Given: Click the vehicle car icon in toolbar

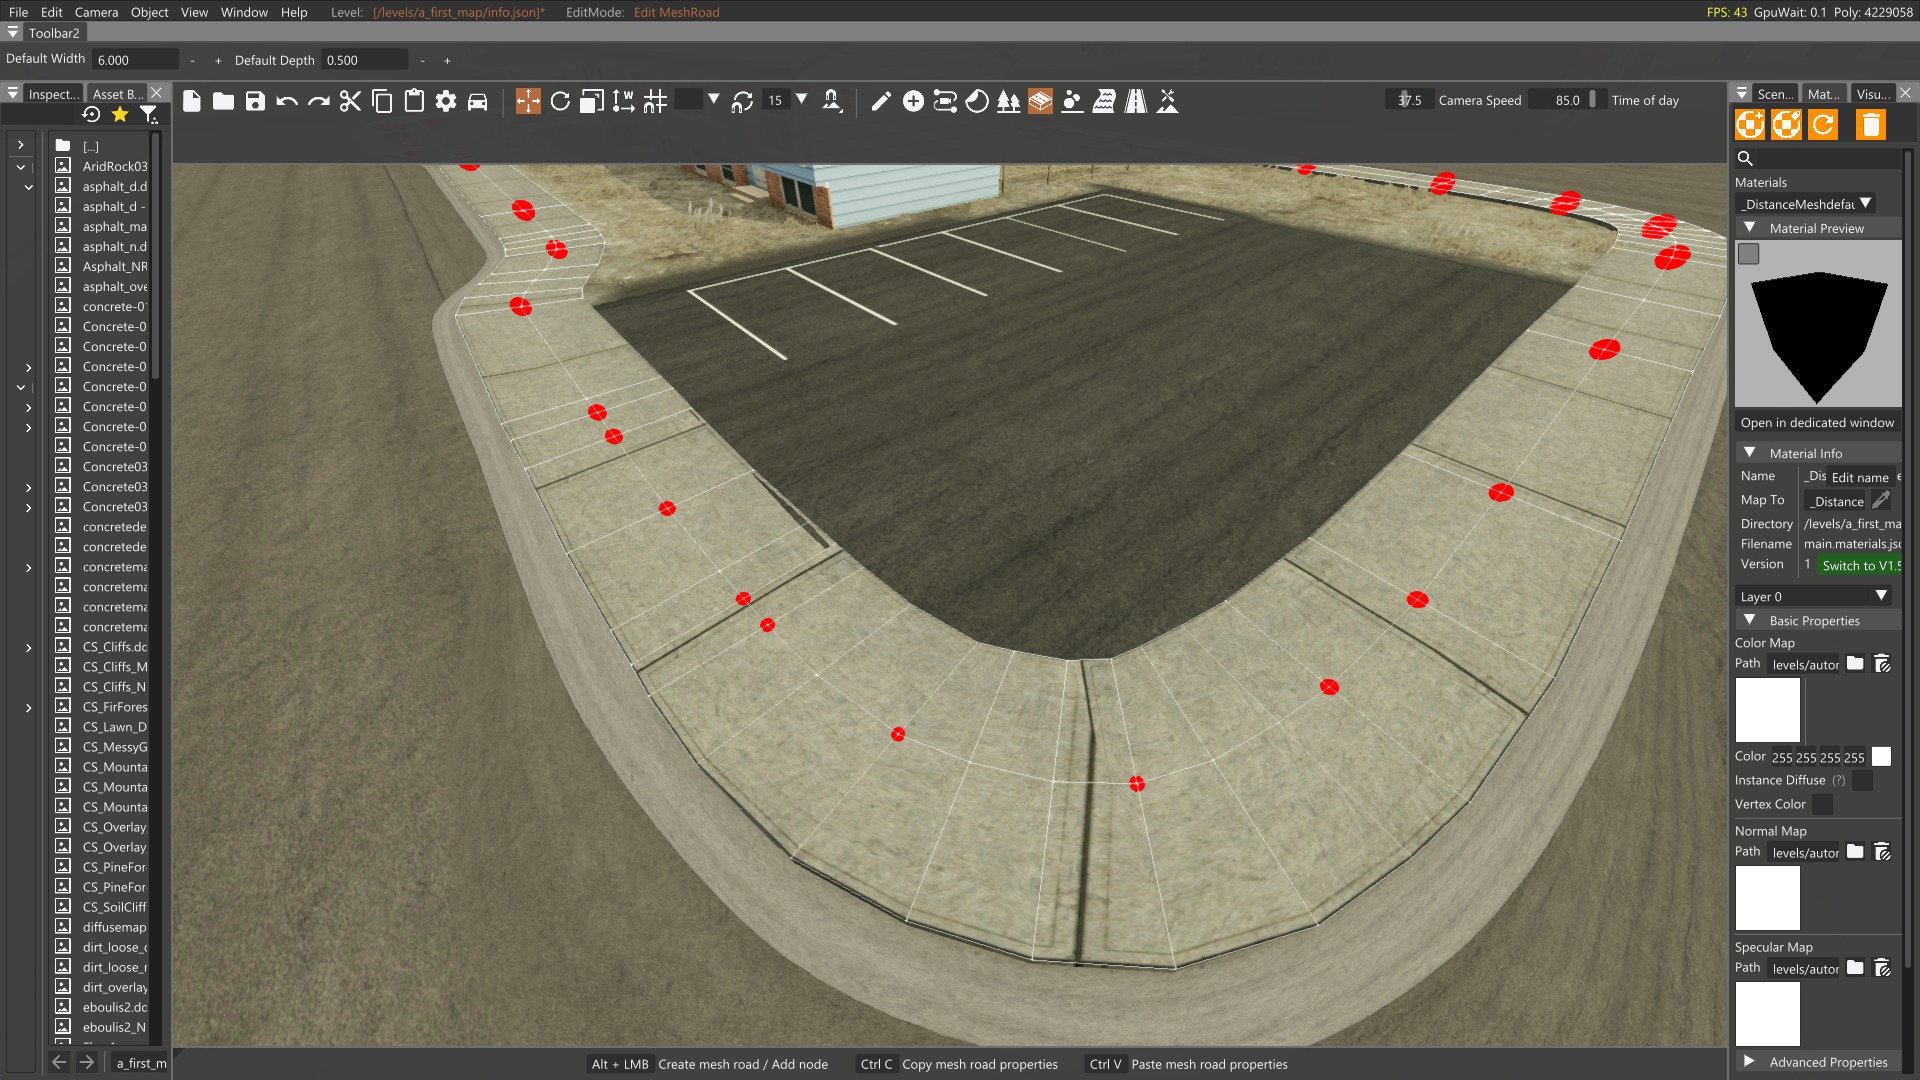Looking at the screenshot, I should tap(478, 101).
